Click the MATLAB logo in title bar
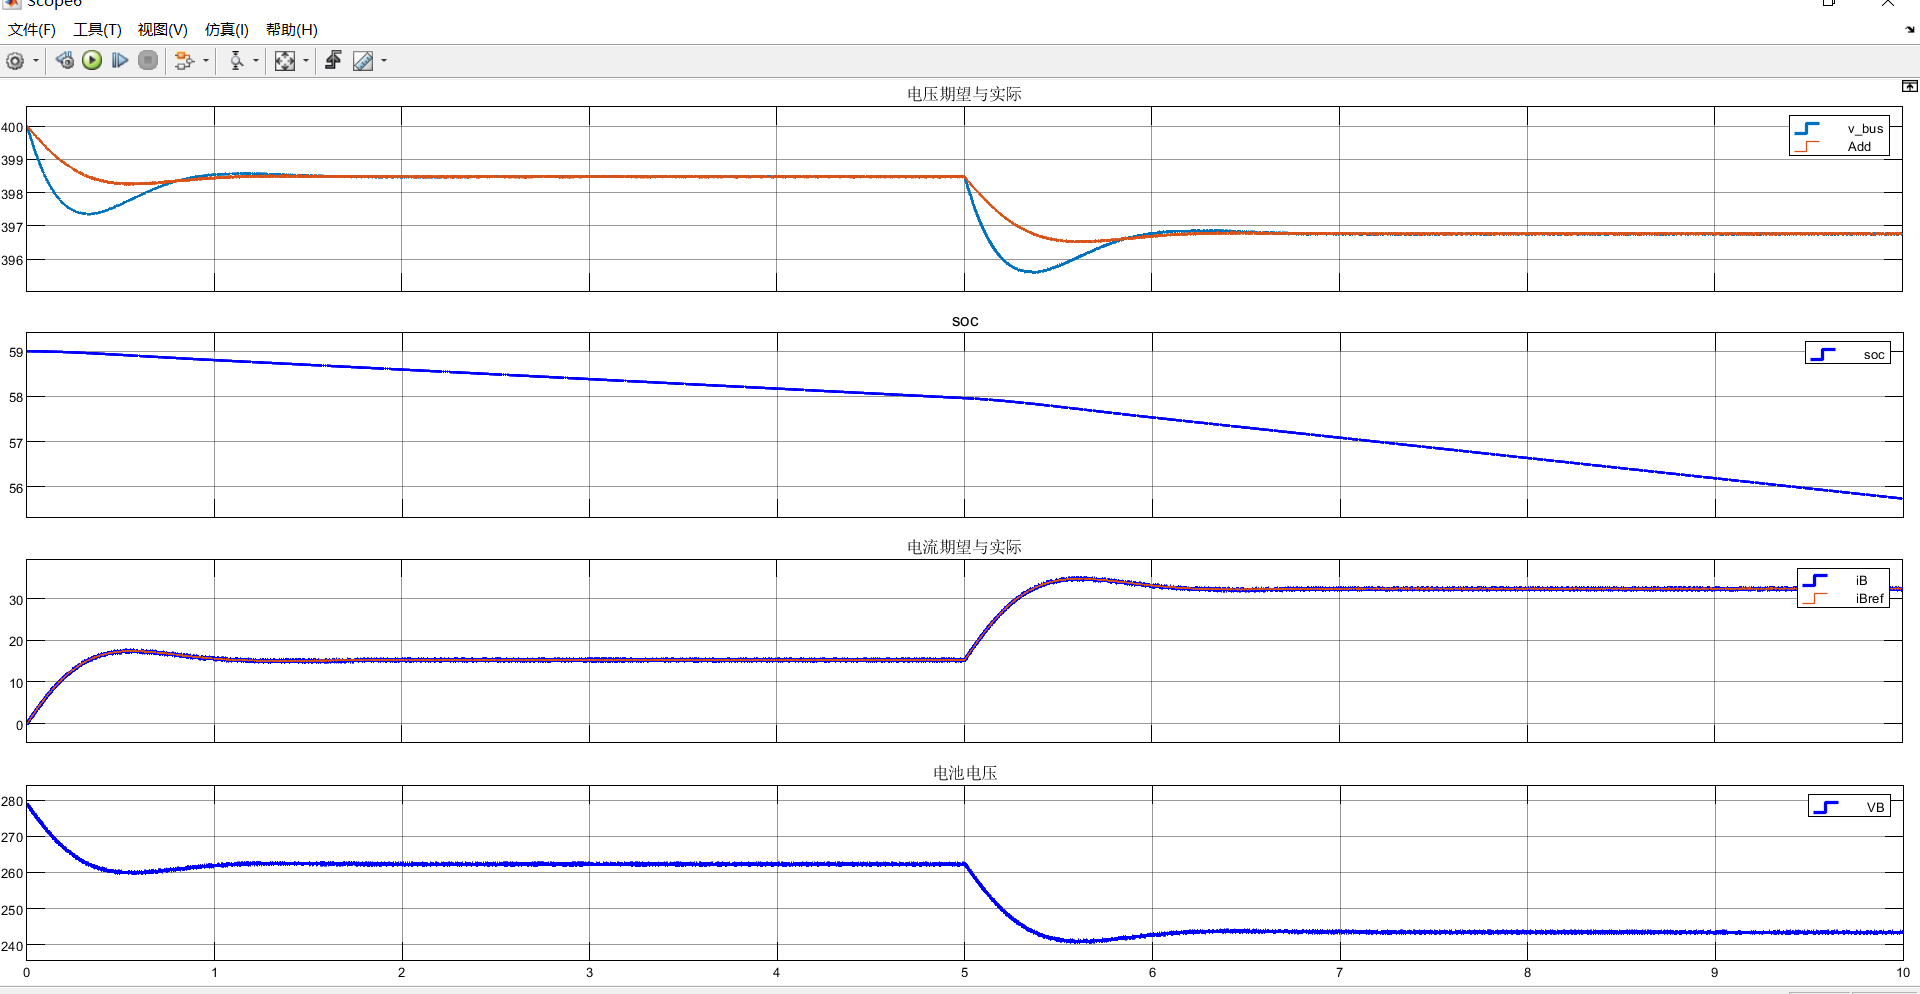Viewport: 1920px width, 994px height. (x=12, y=3)
